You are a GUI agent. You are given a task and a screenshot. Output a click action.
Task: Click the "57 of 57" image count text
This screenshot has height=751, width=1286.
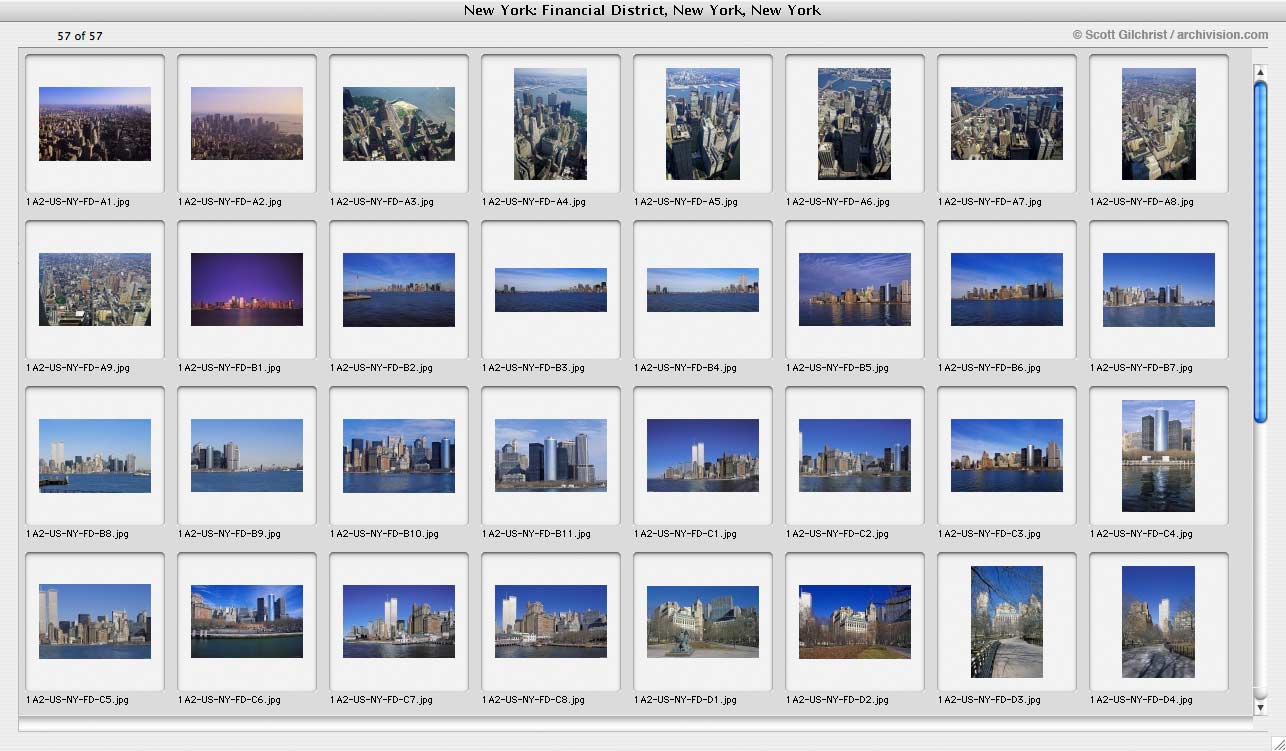pos(80,36)
